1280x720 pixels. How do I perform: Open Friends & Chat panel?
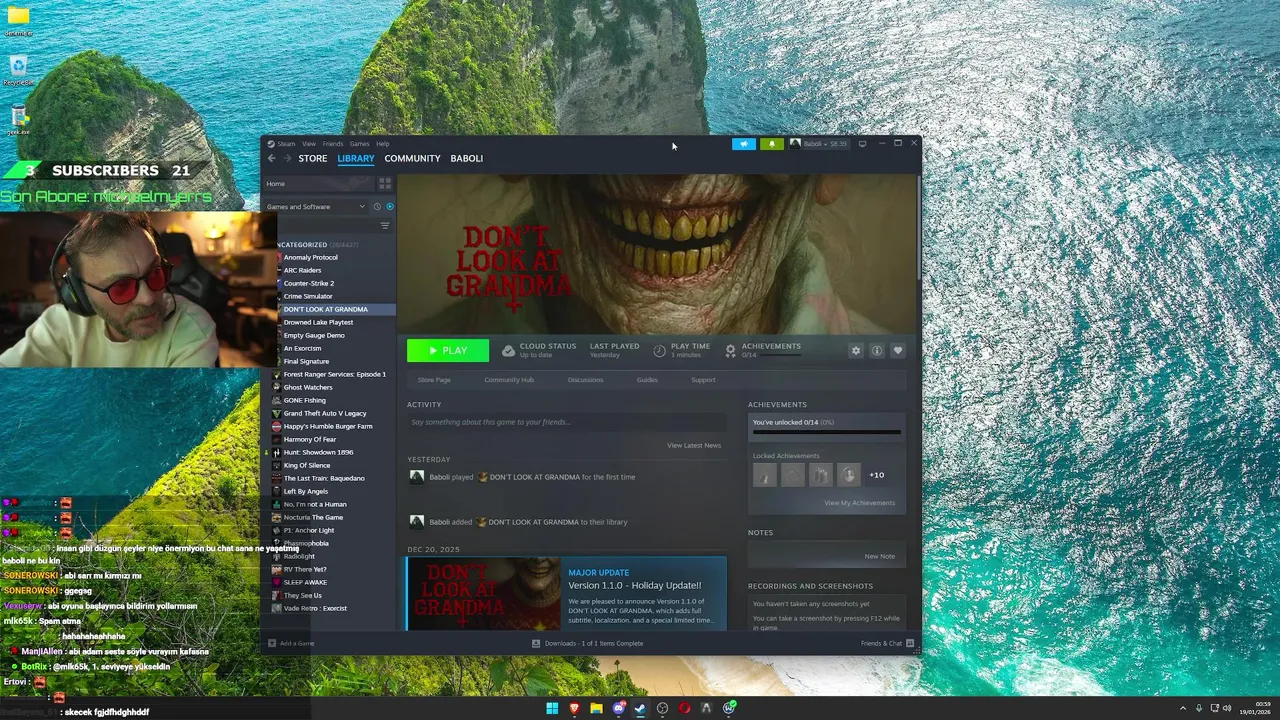coord(888,643)
